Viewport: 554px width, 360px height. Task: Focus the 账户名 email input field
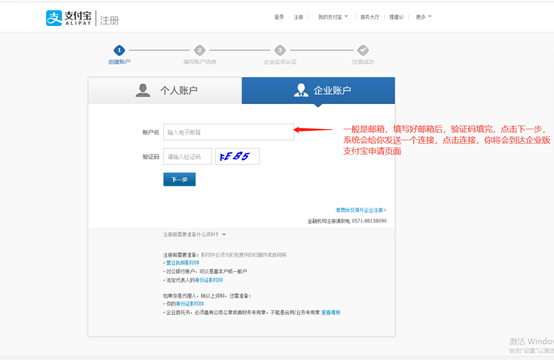[229, 132]
